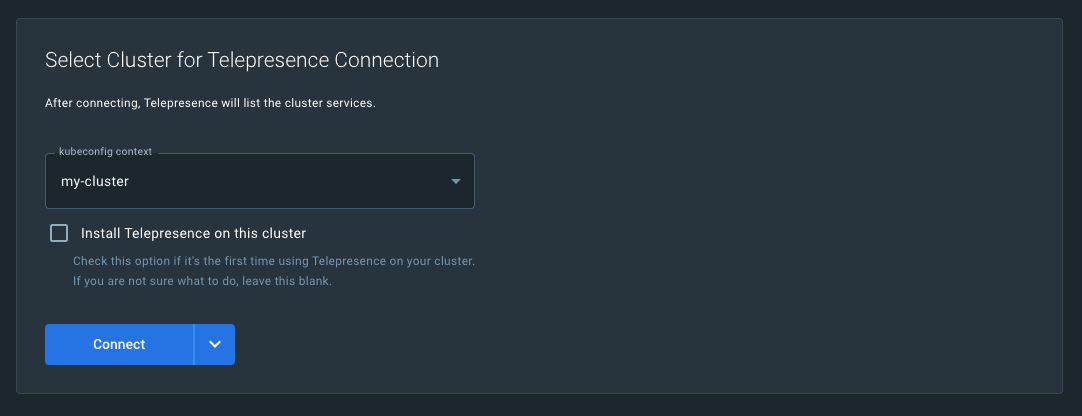Click the Connect button
This screenshot has width=1082, height=416.
pos(119,344)
